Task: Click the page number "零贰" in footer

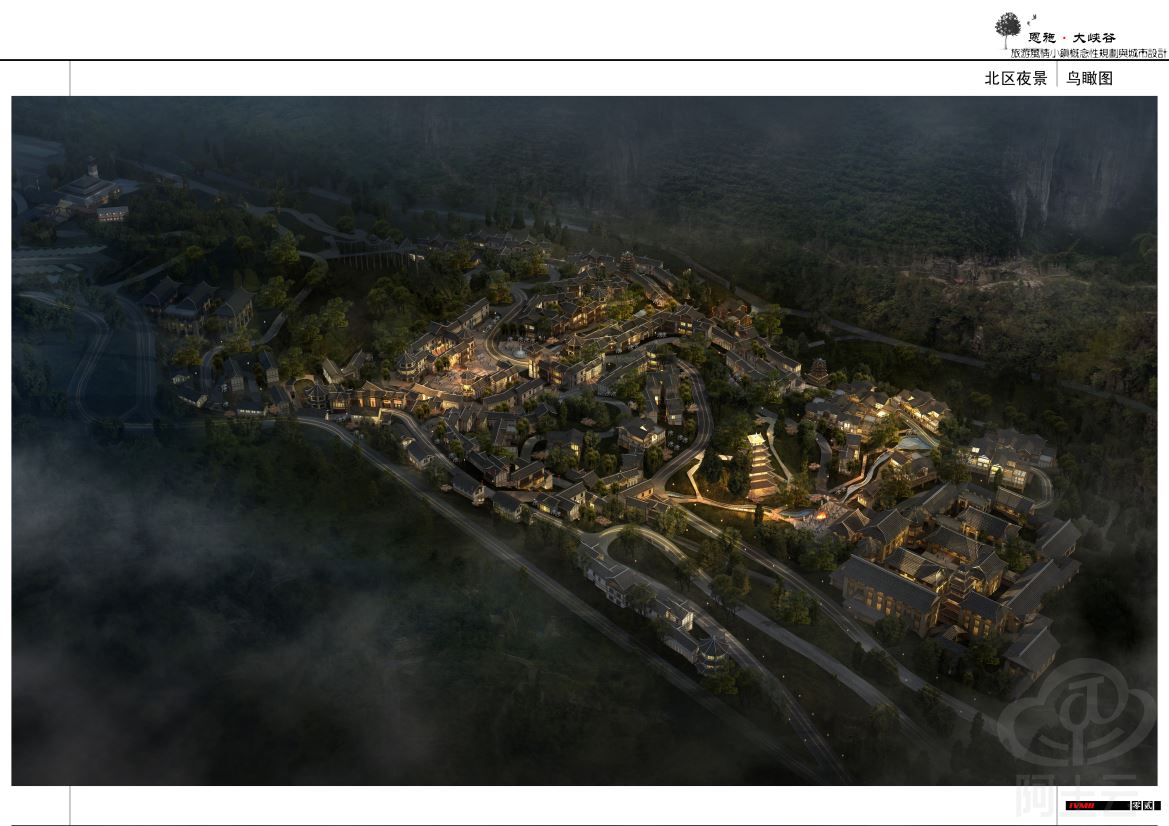Action: coord(1144,806)
